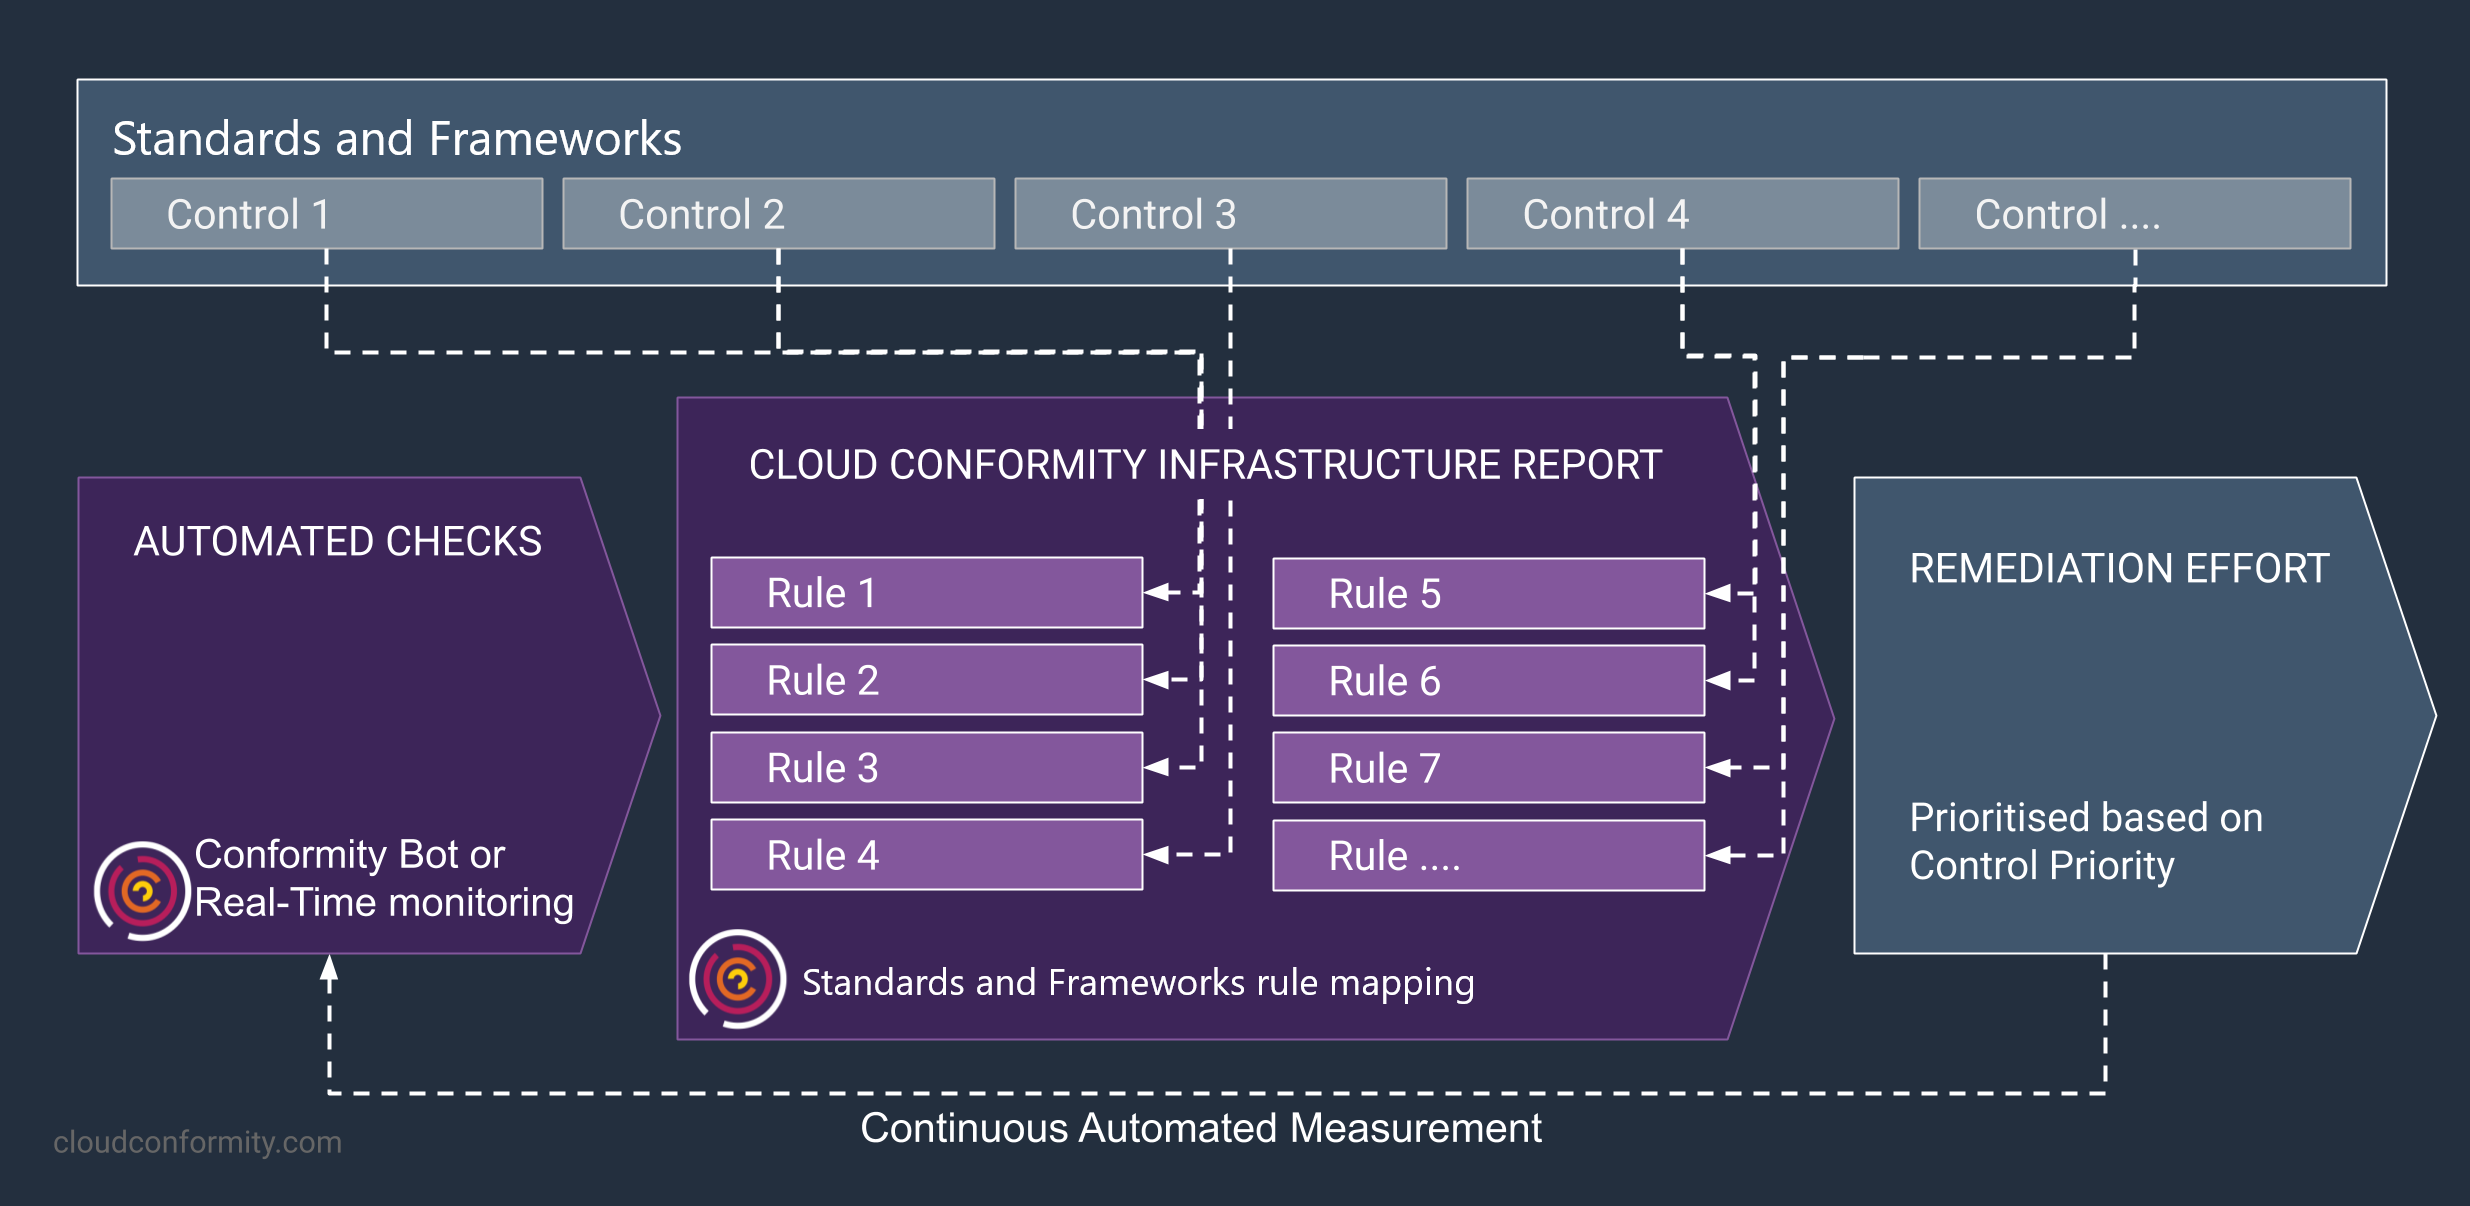2470x1206 pixels.
Task: Click the Rule 2 box
Action: coord(927,680)
